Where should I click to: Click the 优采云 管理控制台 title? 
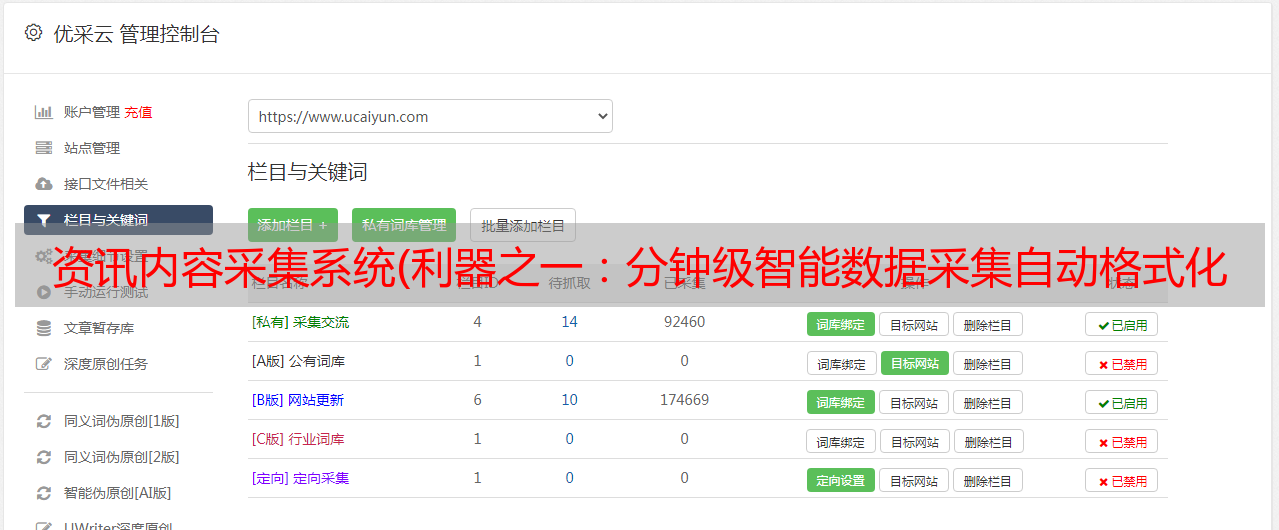(x=136, y=34)
